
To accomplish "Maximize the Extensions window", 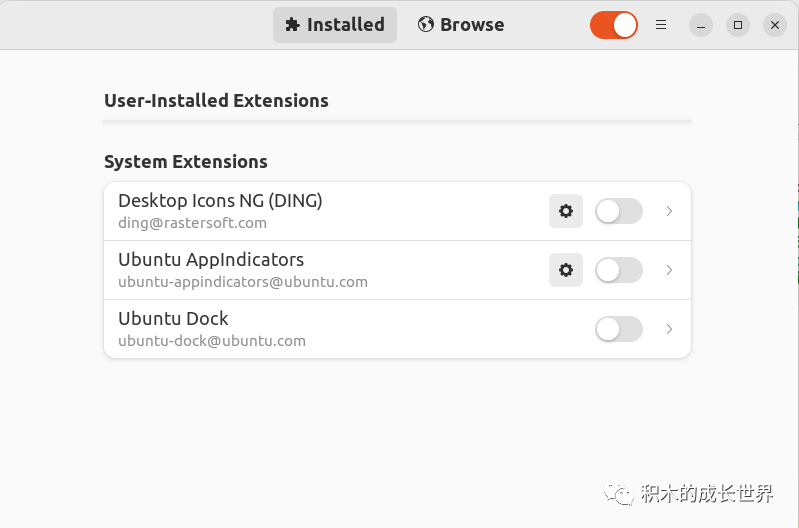I will pos(738,25).
